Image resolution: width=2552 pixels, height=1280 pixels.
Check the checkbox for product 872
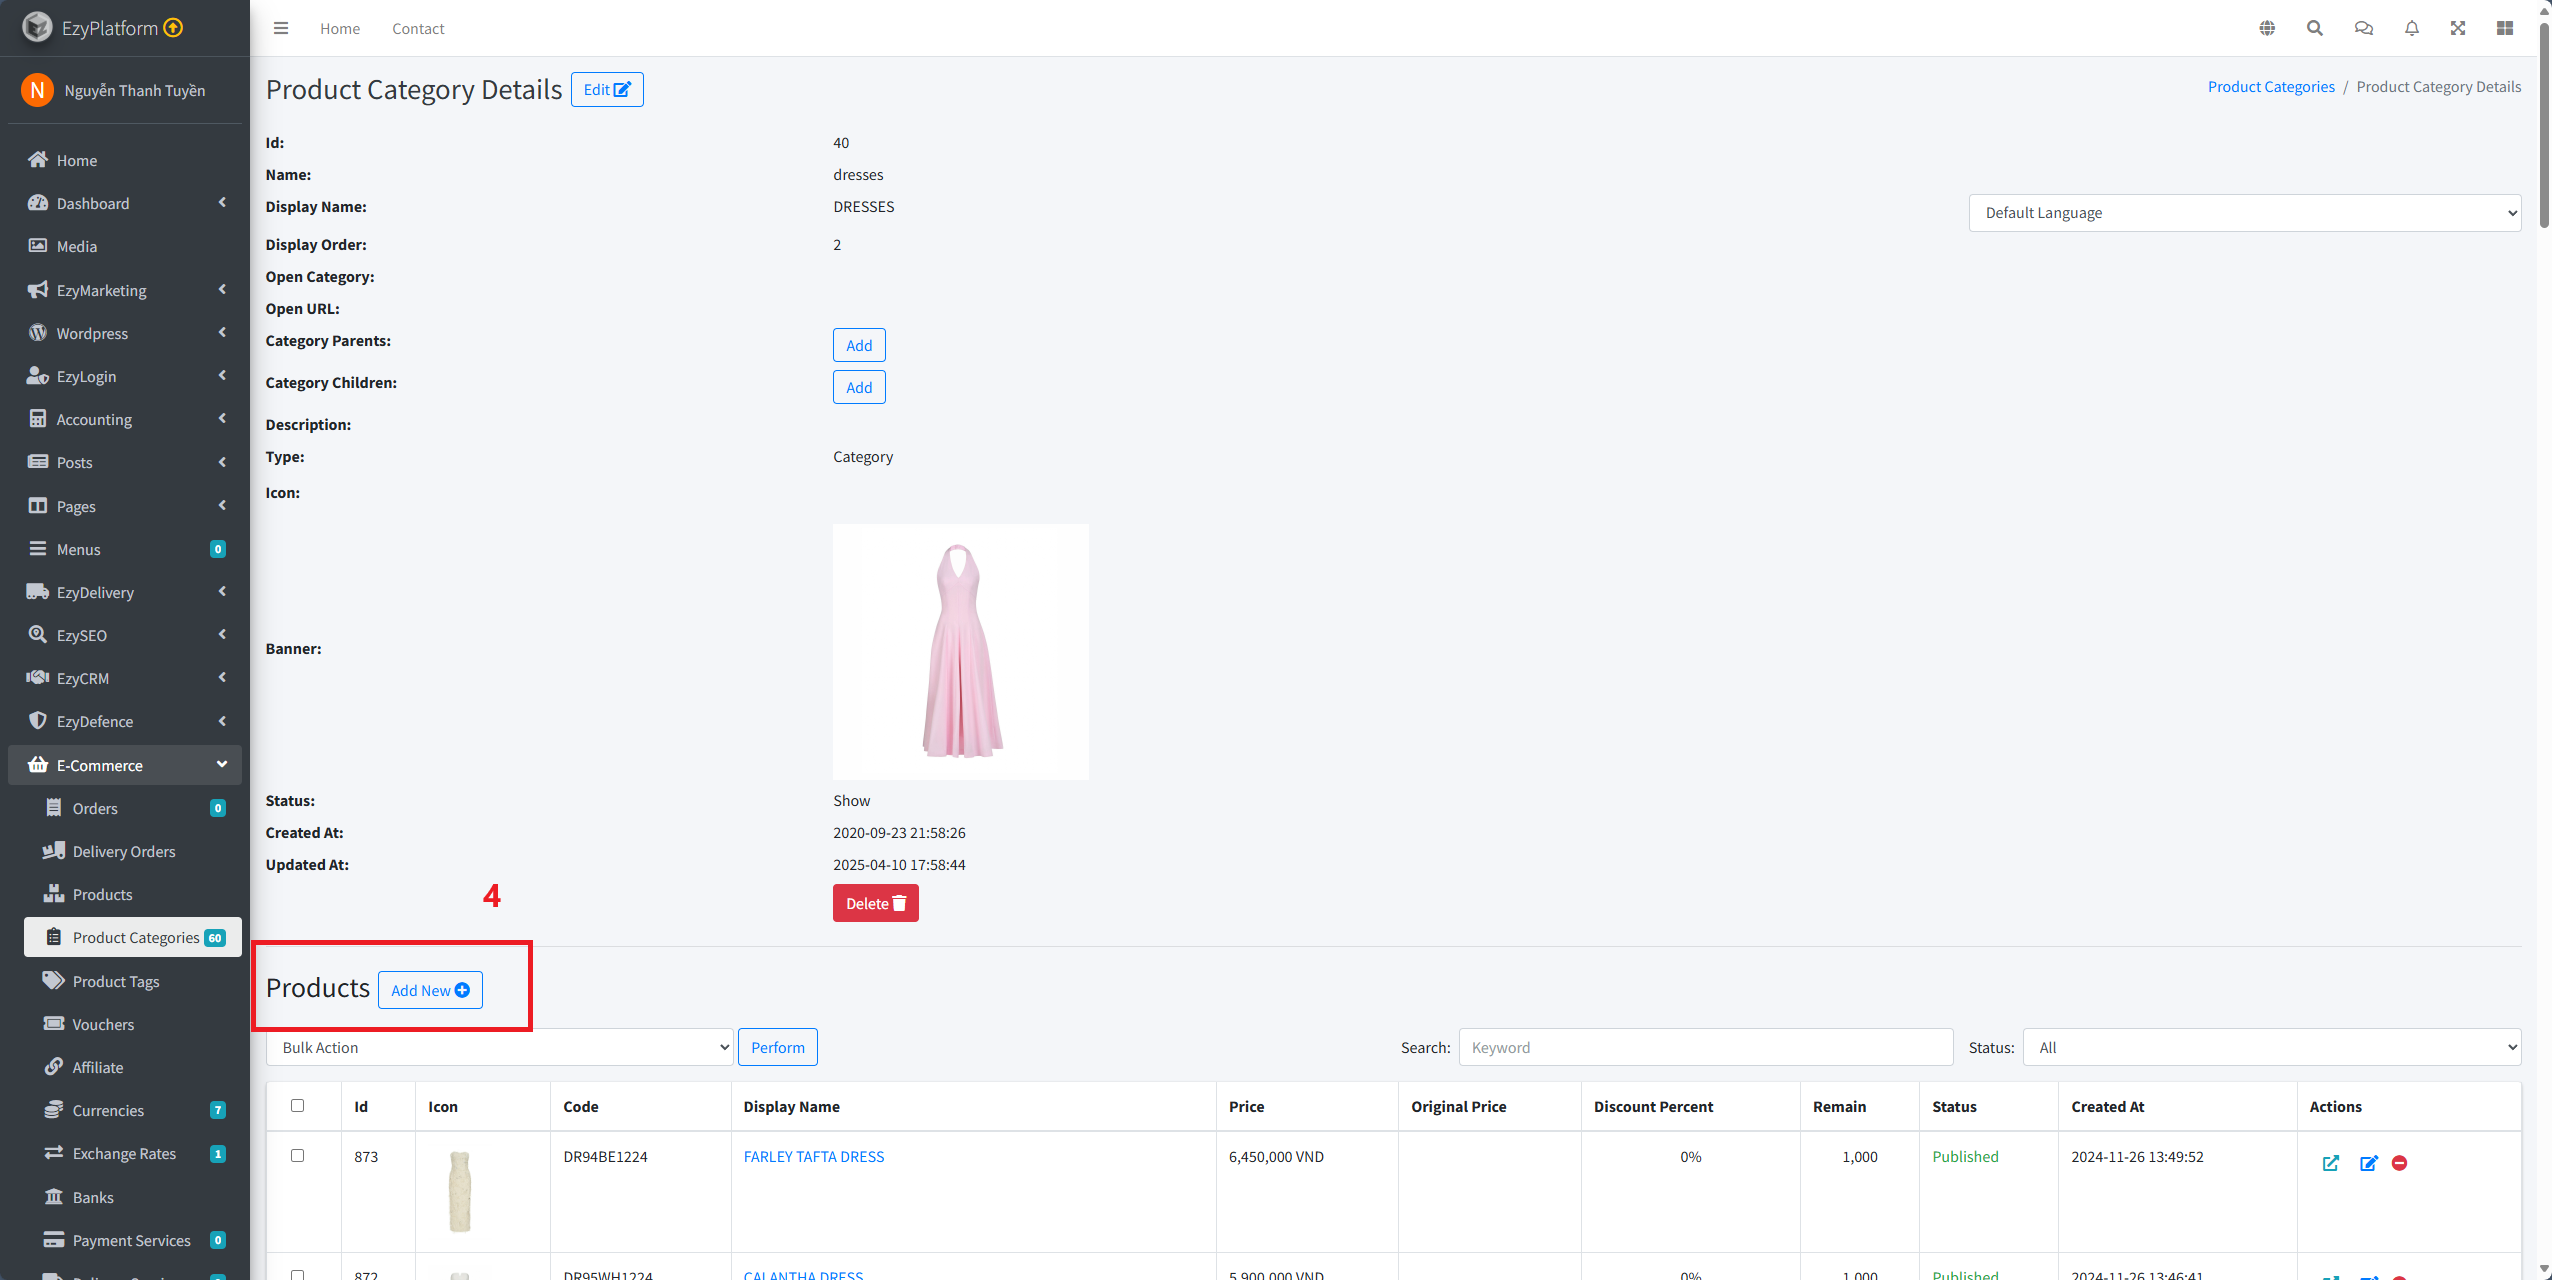pyautogui.click(x=297, y=1274)
